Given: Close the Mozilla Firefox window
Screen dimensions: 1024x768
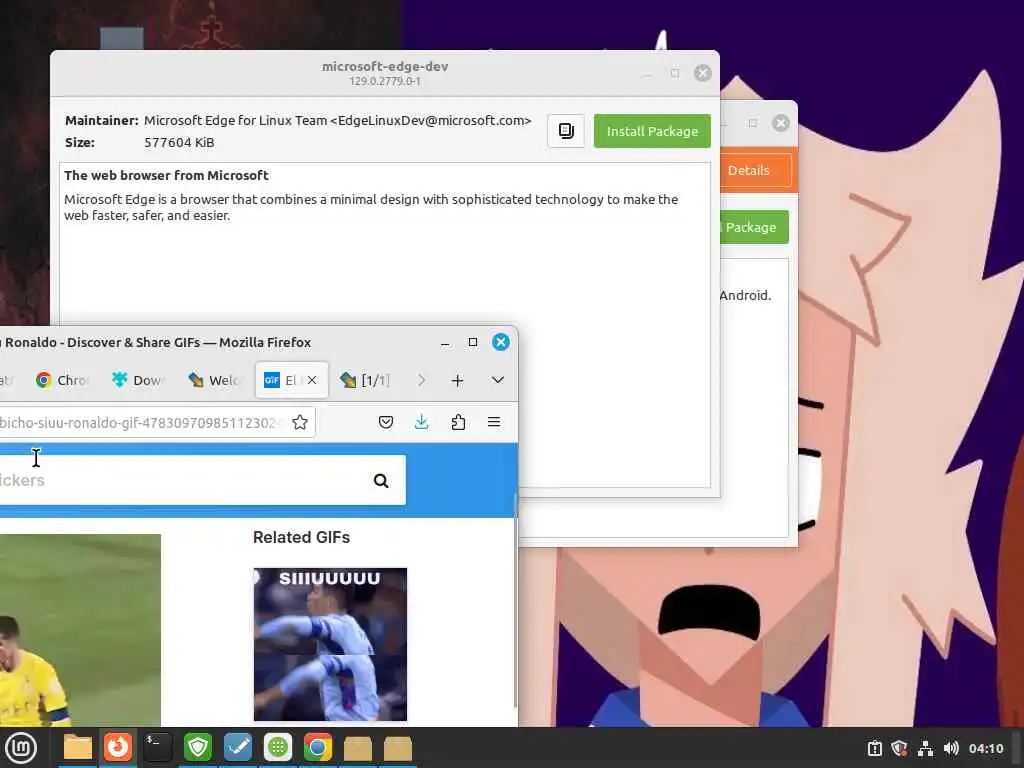Looking at the screenshot, I should tap(501, 342).
